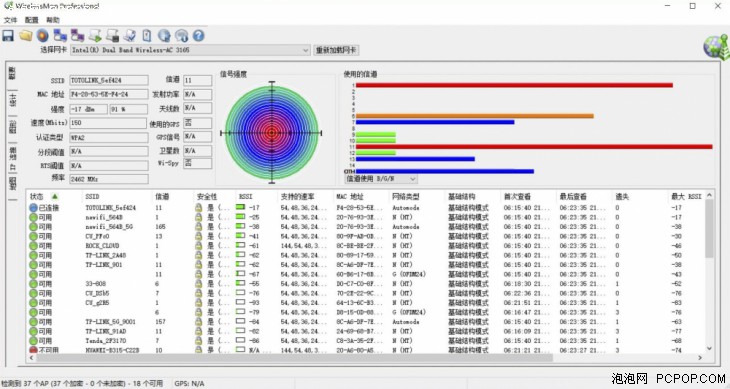The height and width of the screenshot is (389, 730).
Task: Click the blue network computers toolbar icon
Action: (x=60, y=35)
